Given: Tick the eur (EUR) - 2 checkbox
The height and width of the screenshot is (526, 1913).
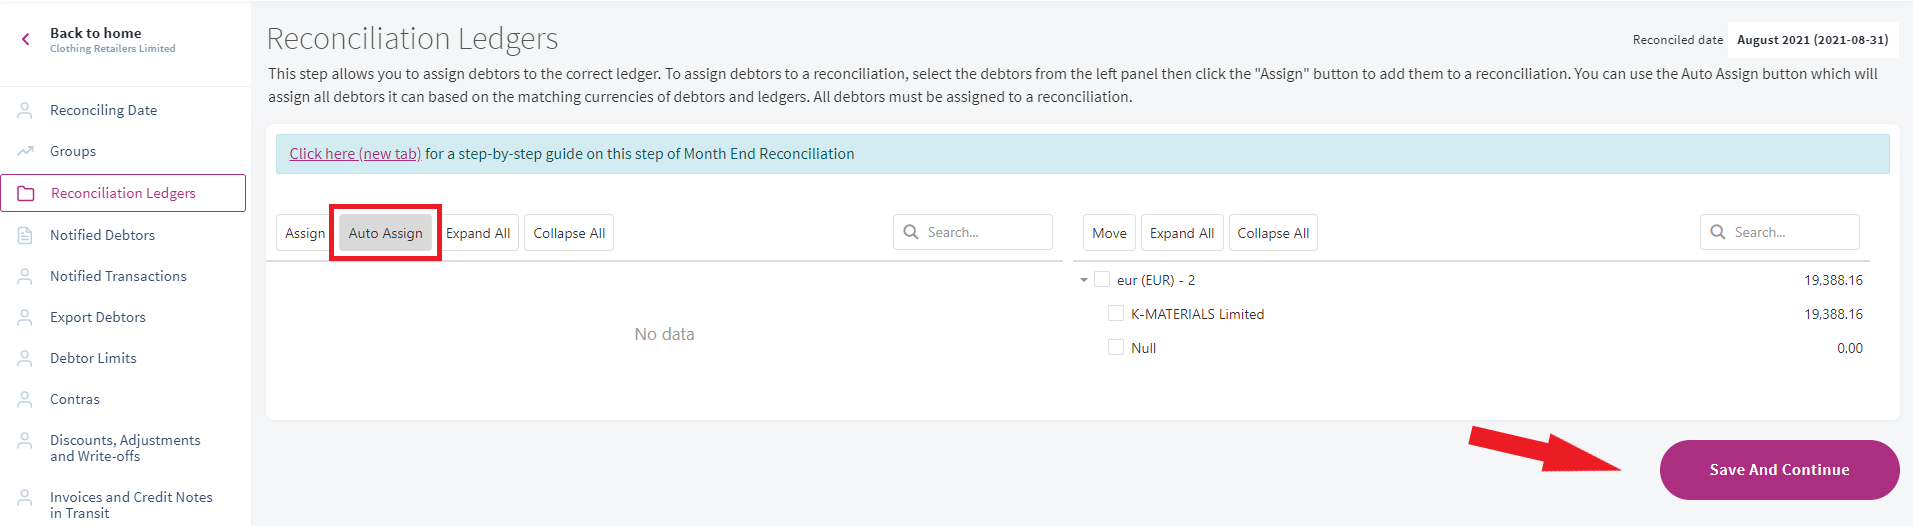Looking at the screenshot, I should pos(1102,280).
